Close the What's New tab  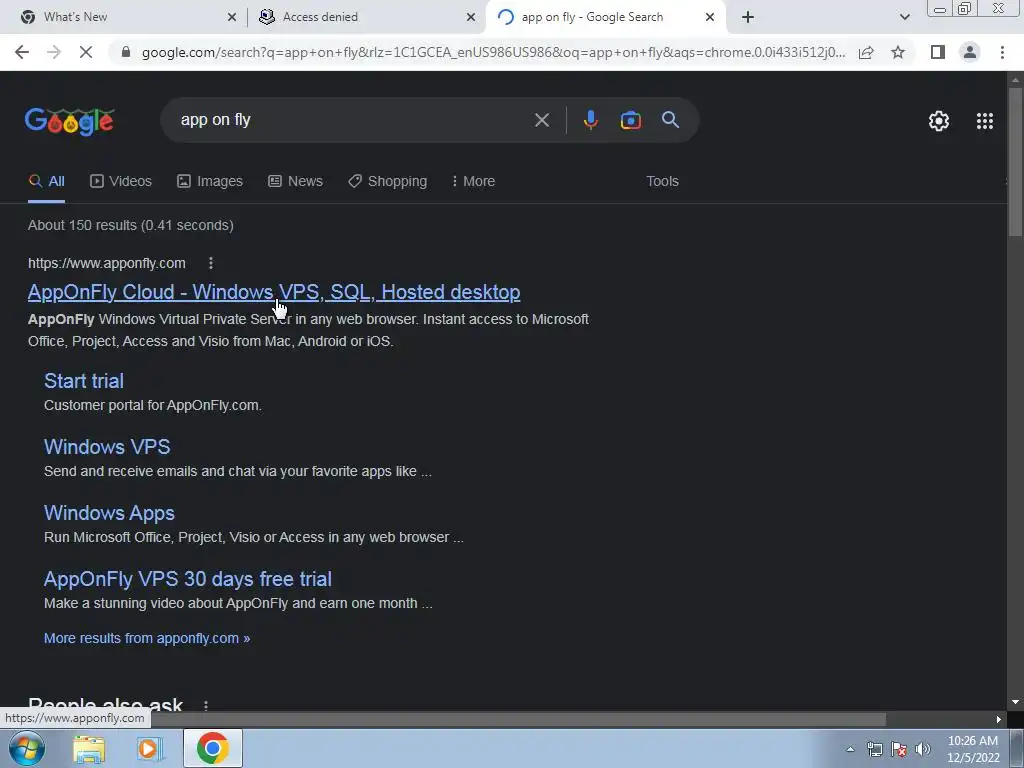[x=232, y=17]
